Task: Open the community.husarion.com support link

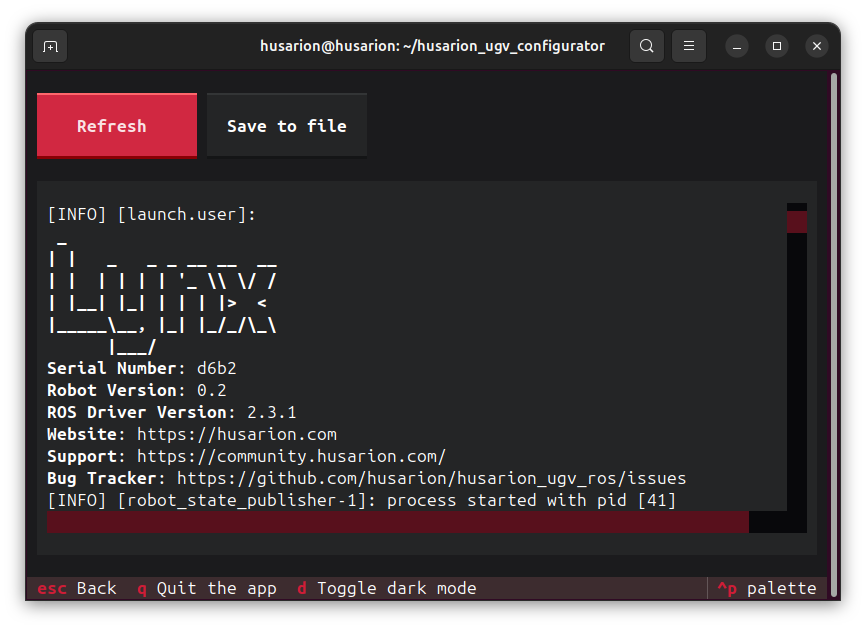Action: pyautogui.click(x=291, y=456)
